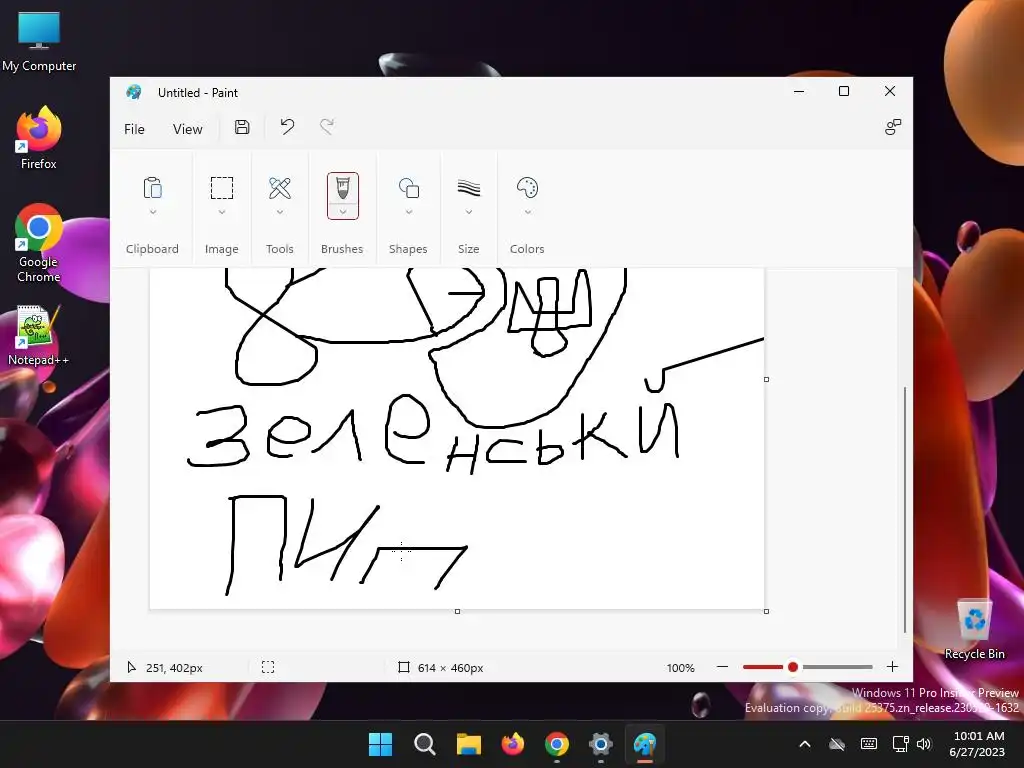Screen dimensions: 1024x768
Task: Click the zoom slider handle
Action: (793, 667)
